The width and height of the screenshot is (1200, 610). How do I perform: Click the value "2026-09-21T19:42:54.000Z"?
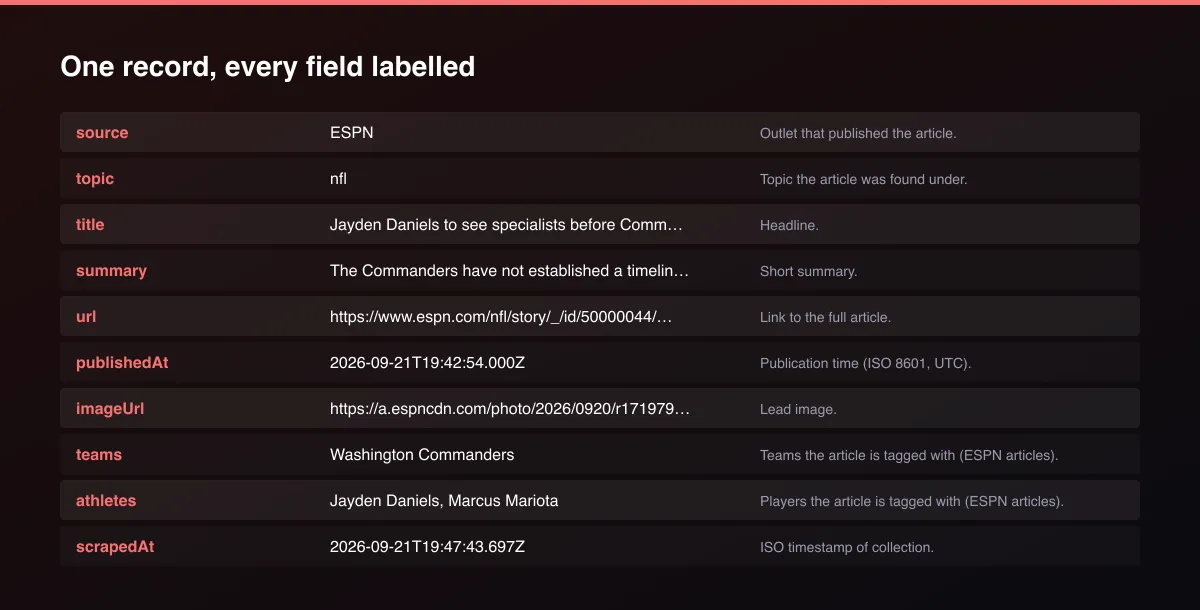click(427, 363)
